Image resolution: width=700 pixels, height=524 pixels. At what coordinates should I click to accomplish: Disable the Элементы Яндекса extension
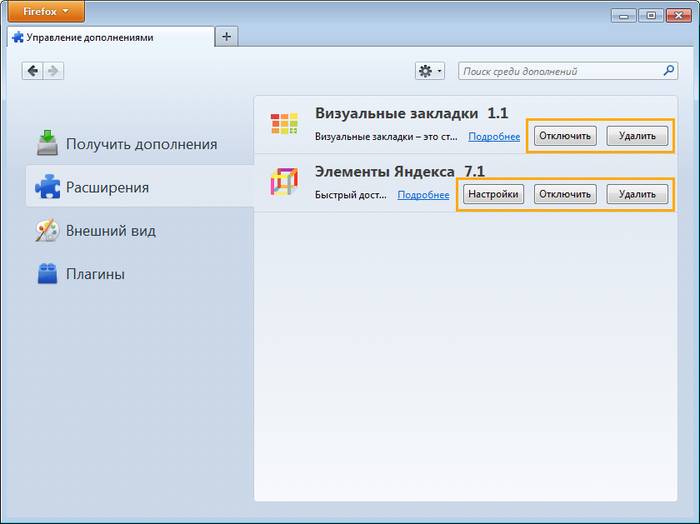(x=565, y=194)
